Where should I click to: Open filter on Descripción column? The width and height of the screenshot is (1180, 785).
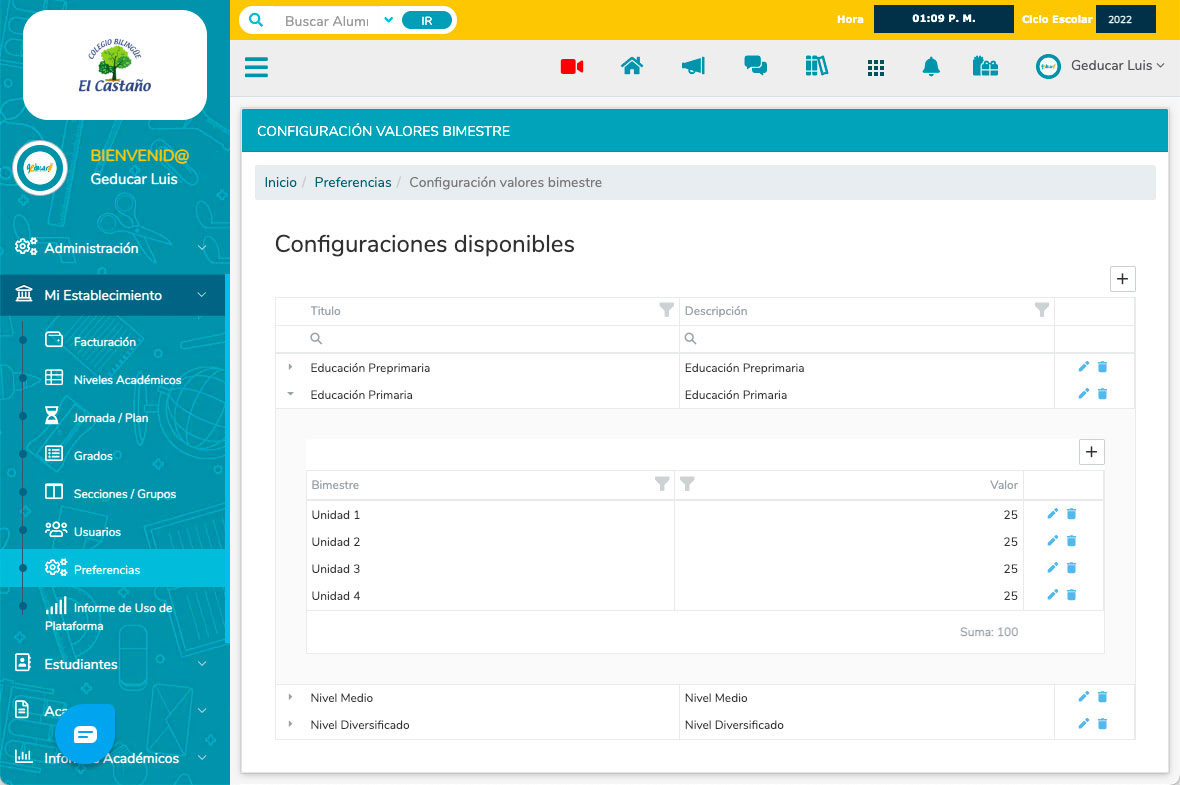pyautogui.click(x=1042, y=310)
